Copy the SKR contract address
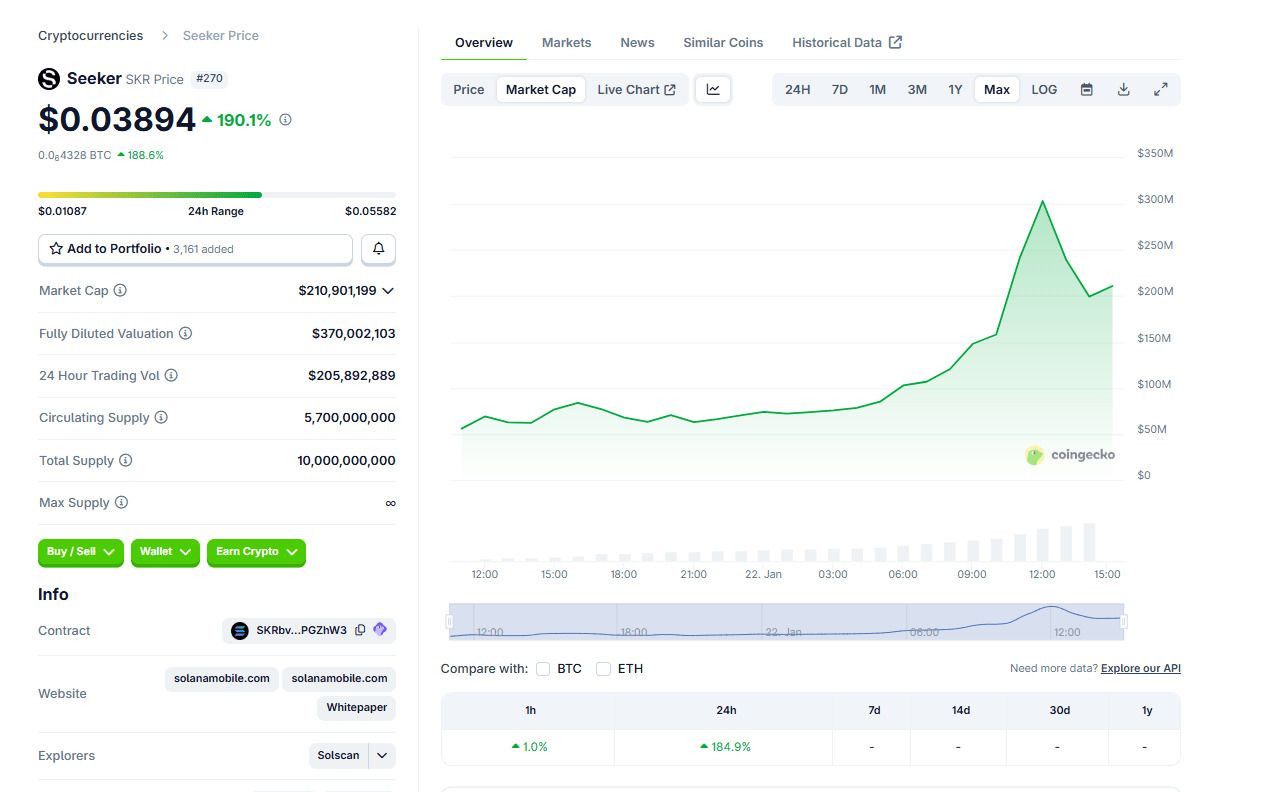This screenshot has height=792, width=1268. pos(360,630)
